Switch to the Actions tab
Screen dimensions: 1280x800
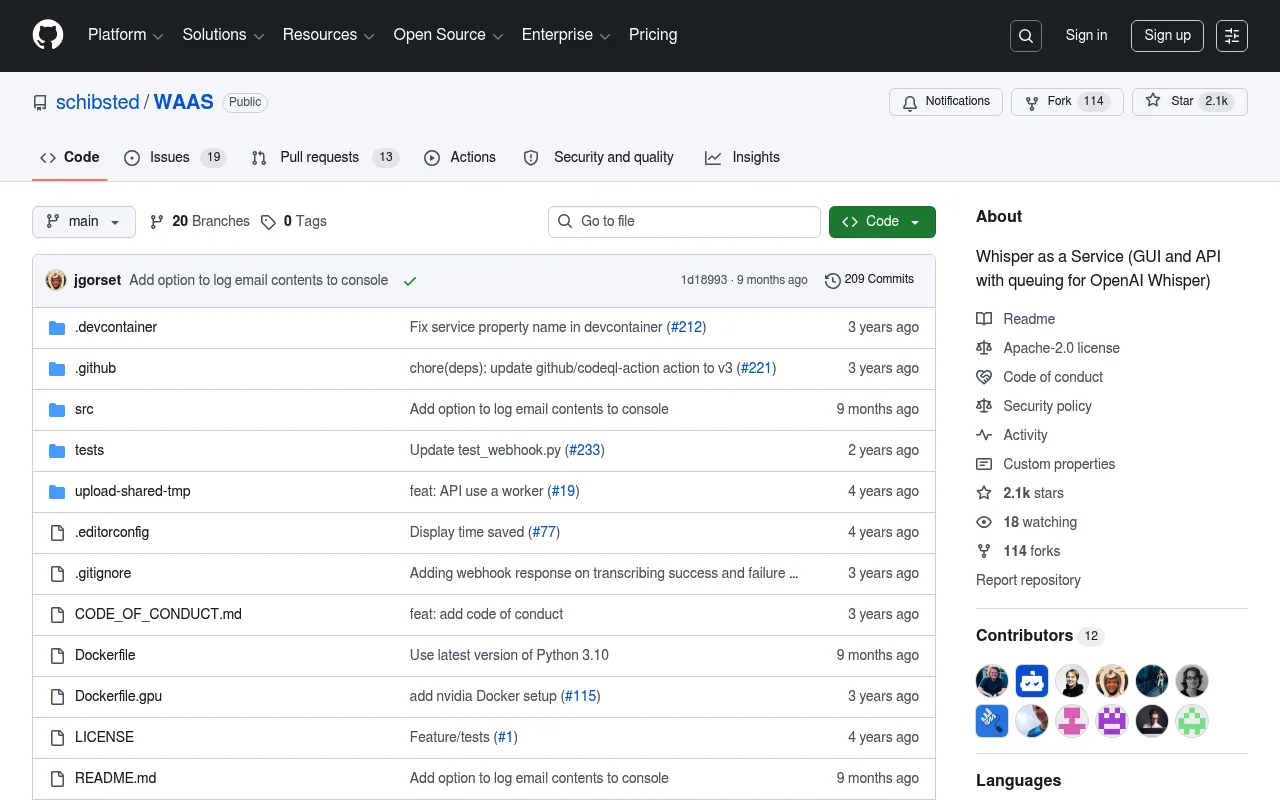(460, 157)
